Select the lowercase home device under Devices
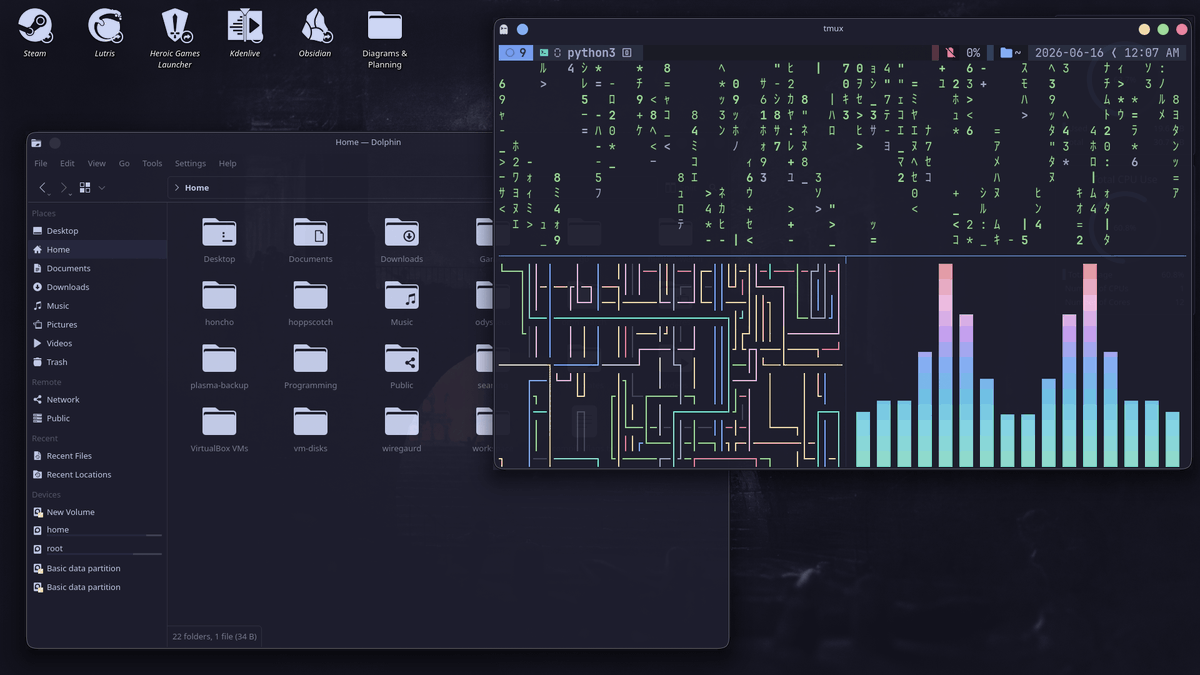 pyautogui.click(x=97, y=530)
